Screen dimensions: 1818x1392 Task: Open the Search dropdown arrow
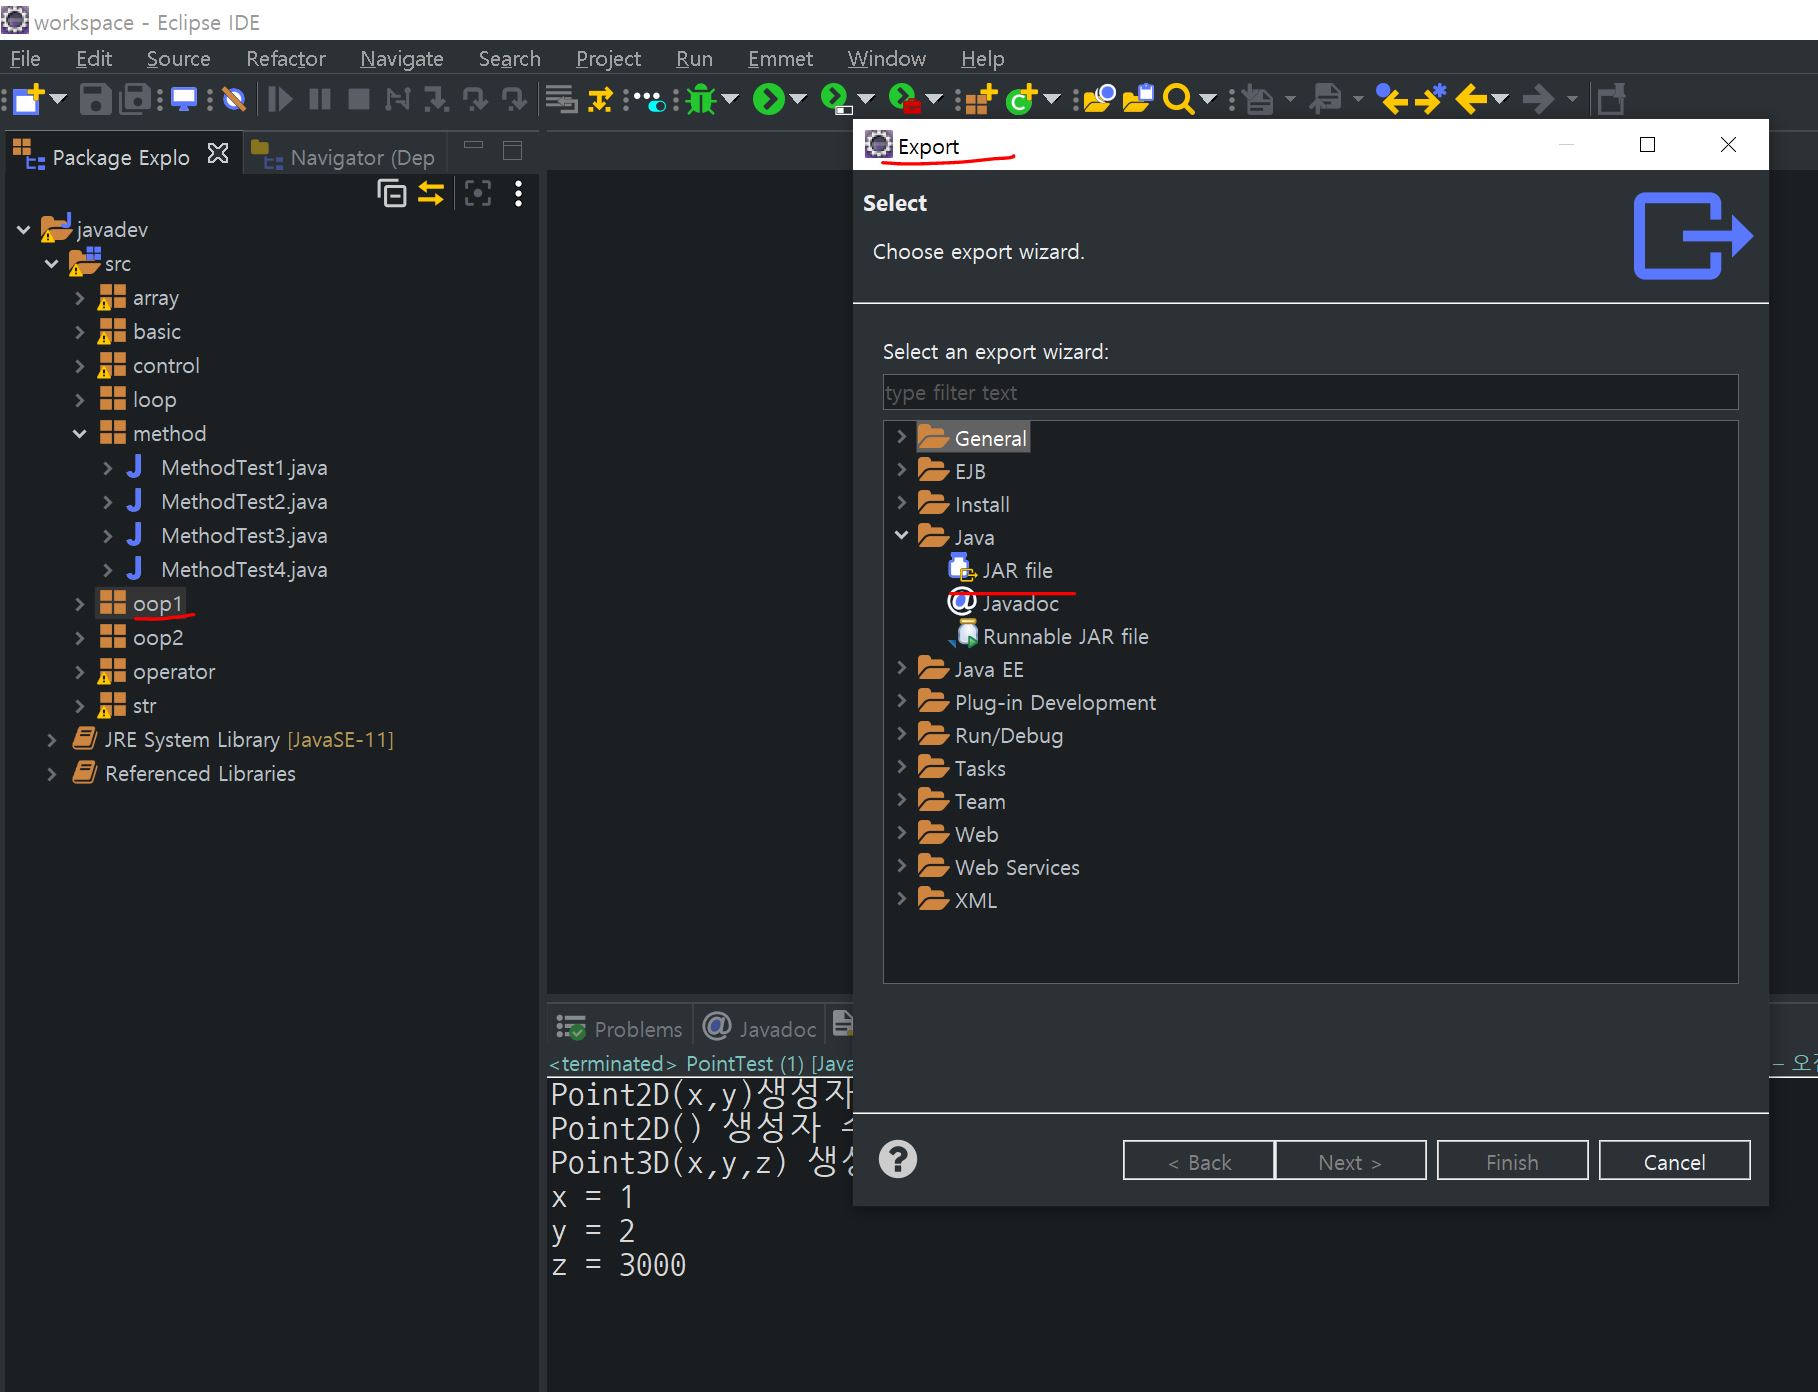pyautogui.click(x=1208, y=99)
